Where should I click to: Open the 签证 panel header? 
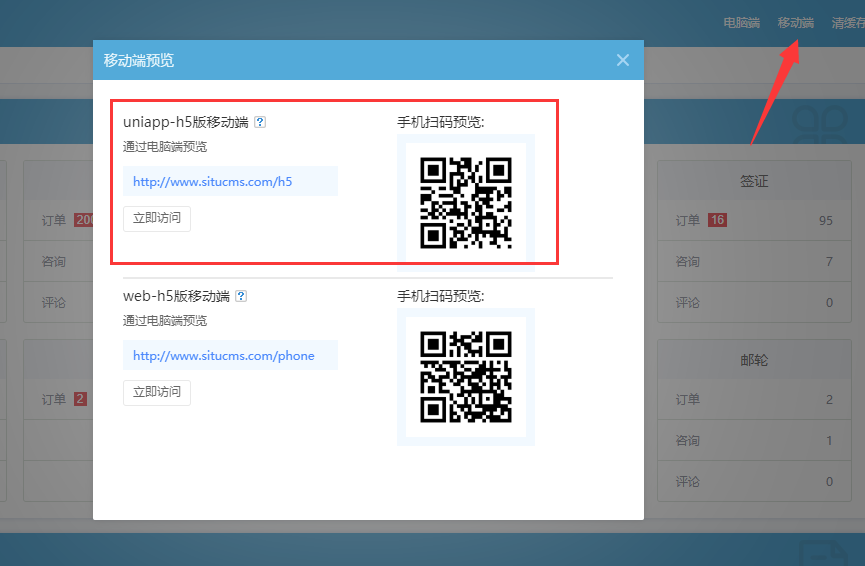click(753, 181)
